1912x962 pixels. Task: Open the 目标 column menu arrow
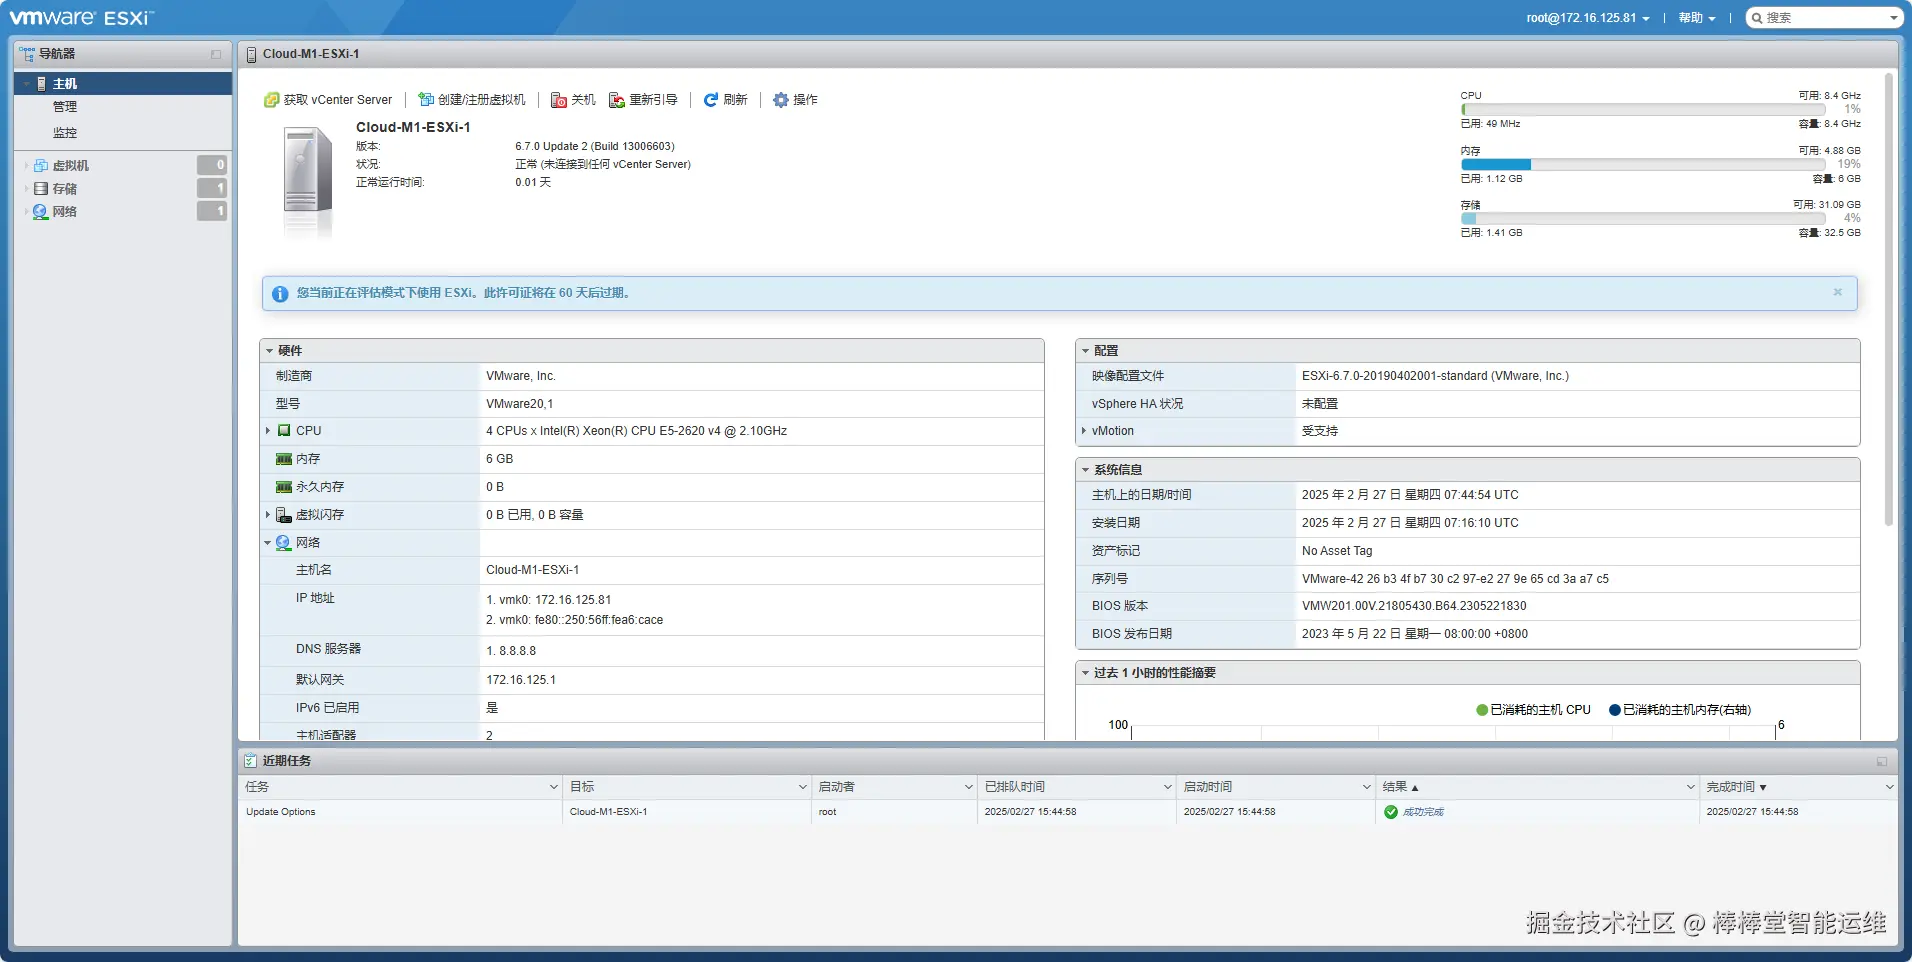point(802,787)
